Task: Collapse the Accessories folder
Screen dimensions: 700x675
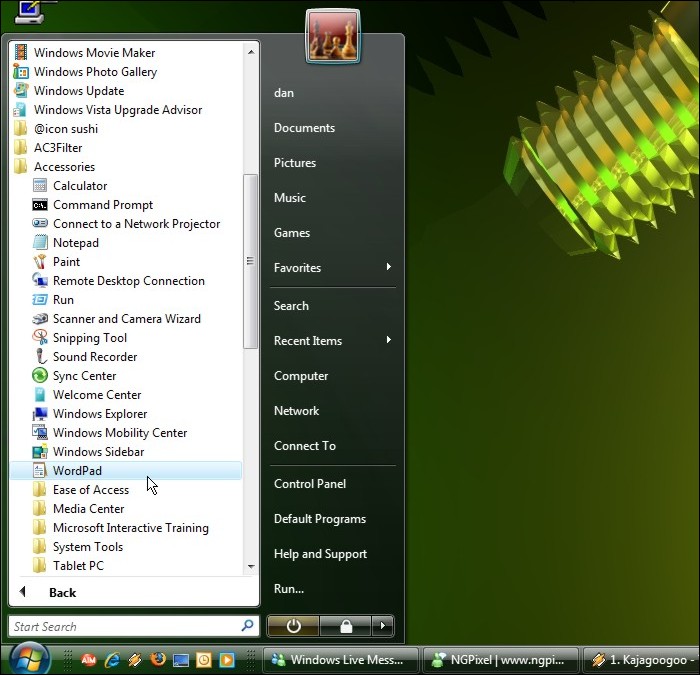Action: point(64,167)
